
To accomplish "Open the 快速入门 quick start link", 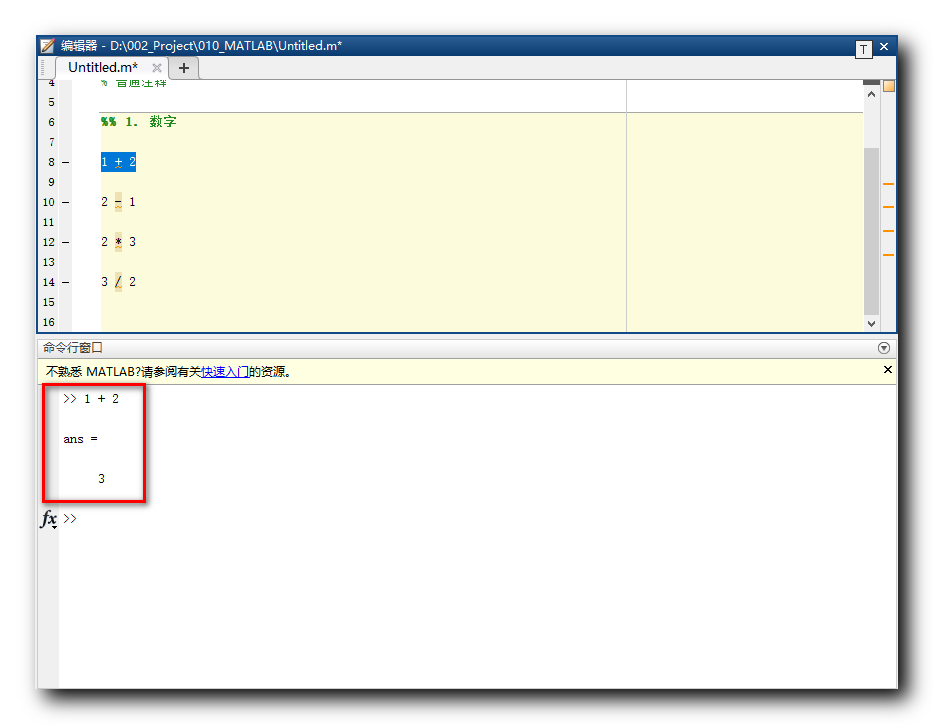I will pyautogui.click(x=225, y=372).
